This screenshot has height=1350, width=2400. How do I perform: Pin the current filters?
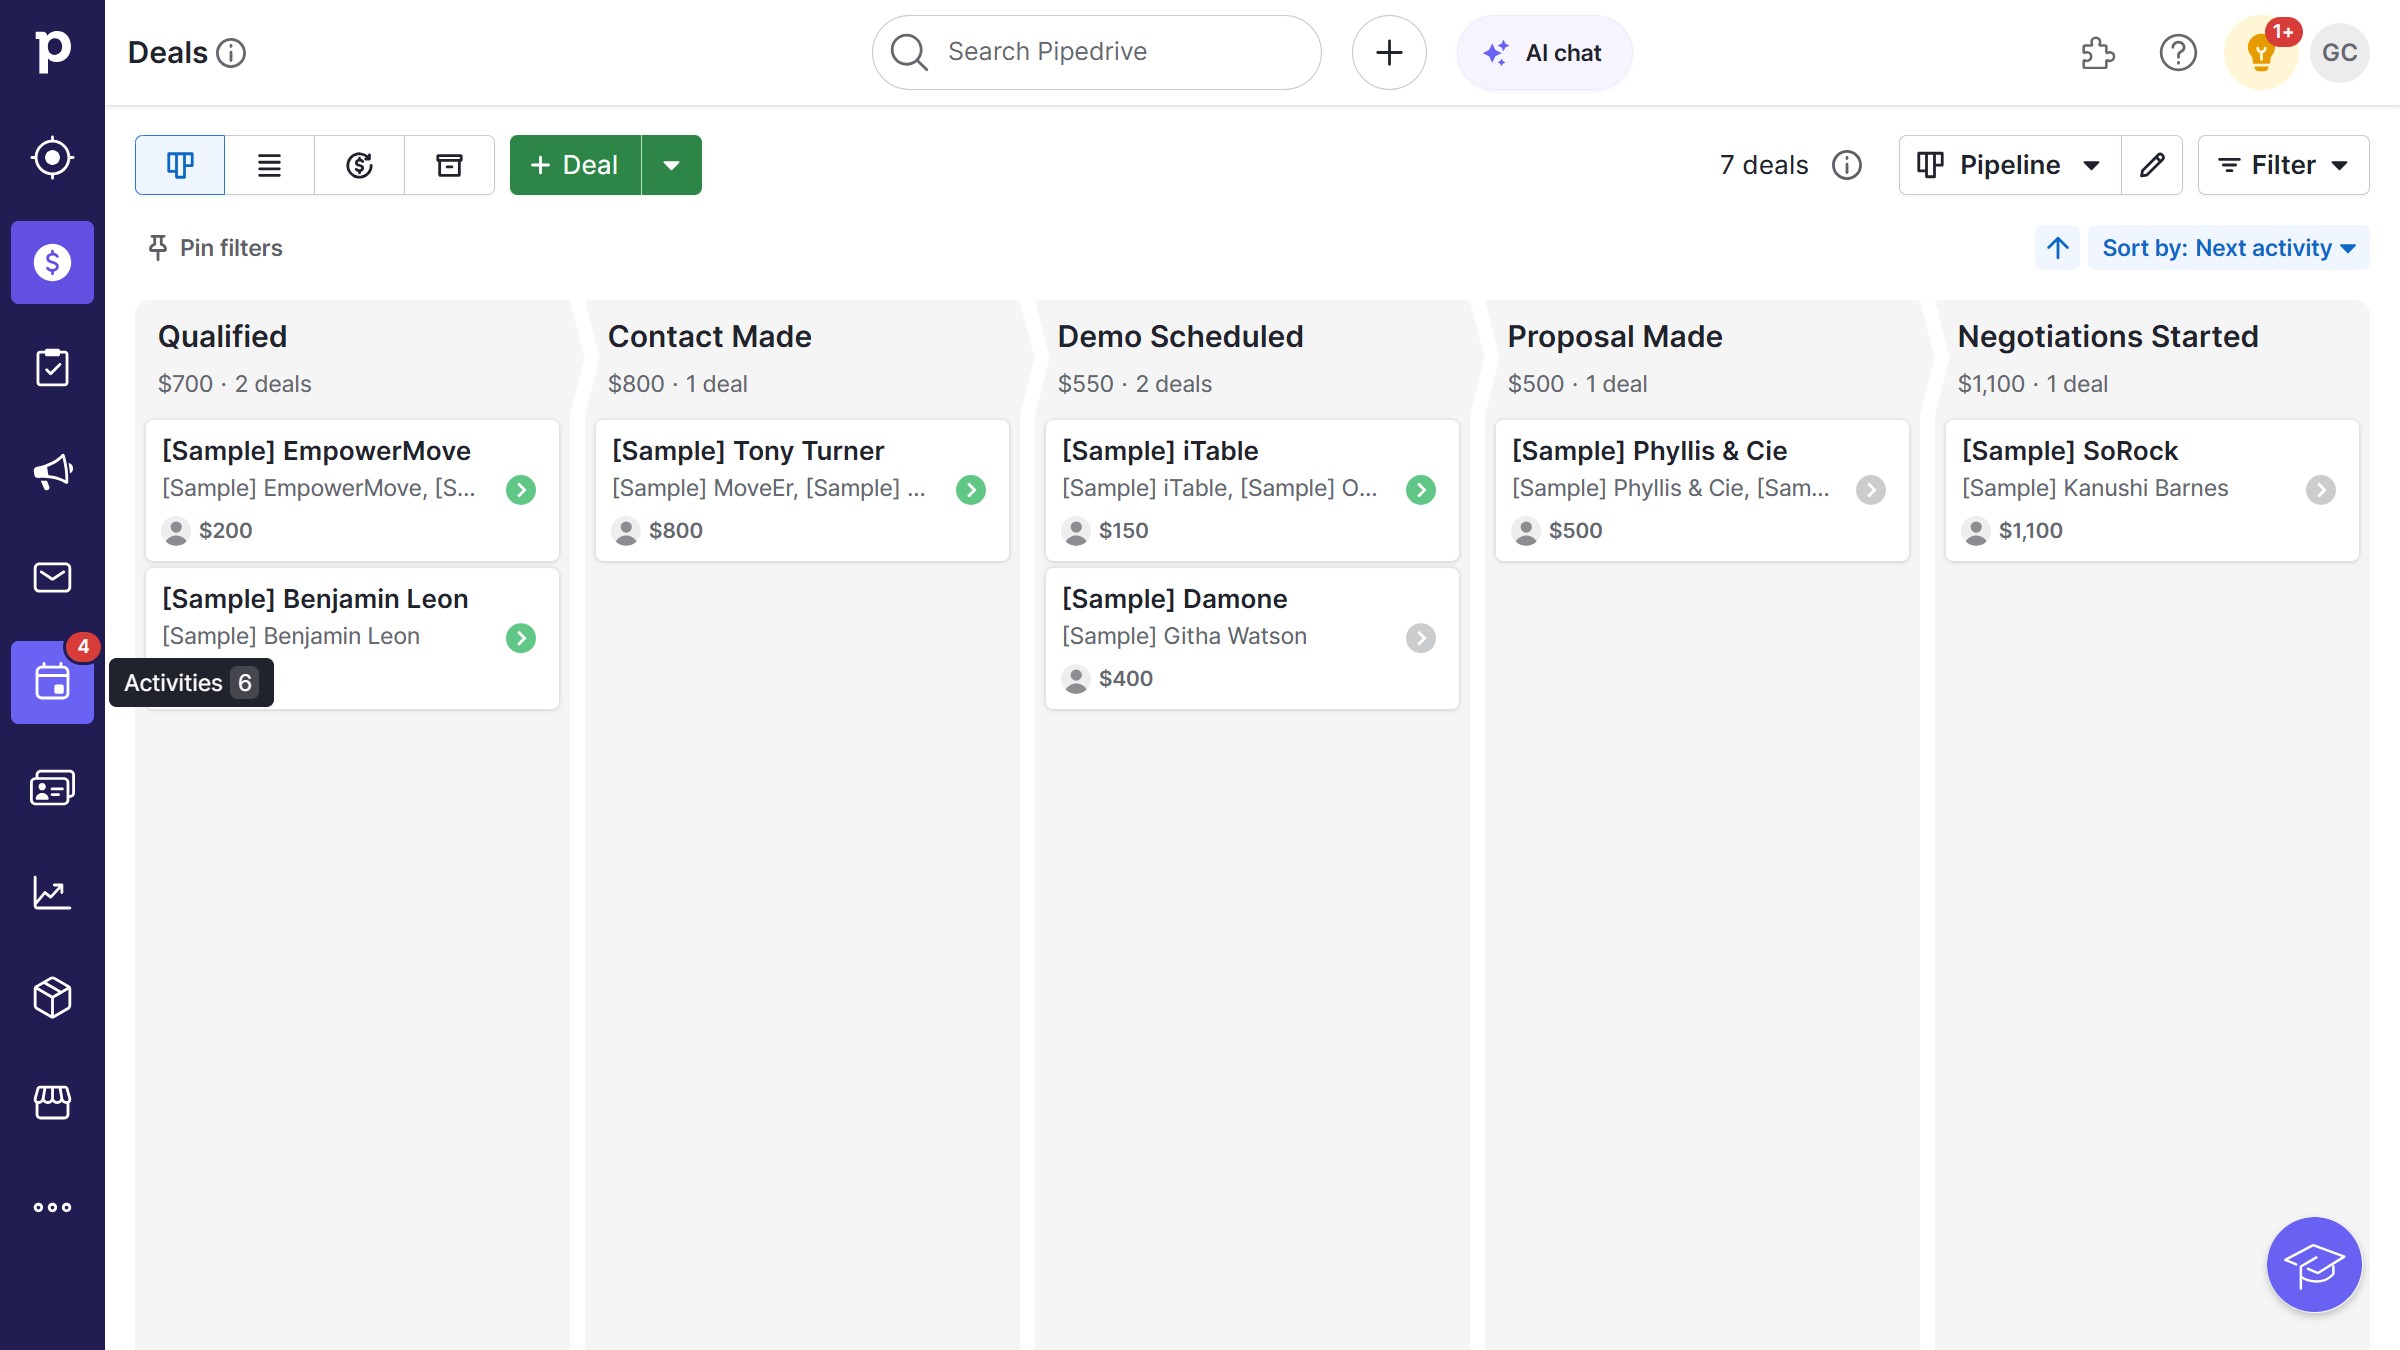click(213, 247)
